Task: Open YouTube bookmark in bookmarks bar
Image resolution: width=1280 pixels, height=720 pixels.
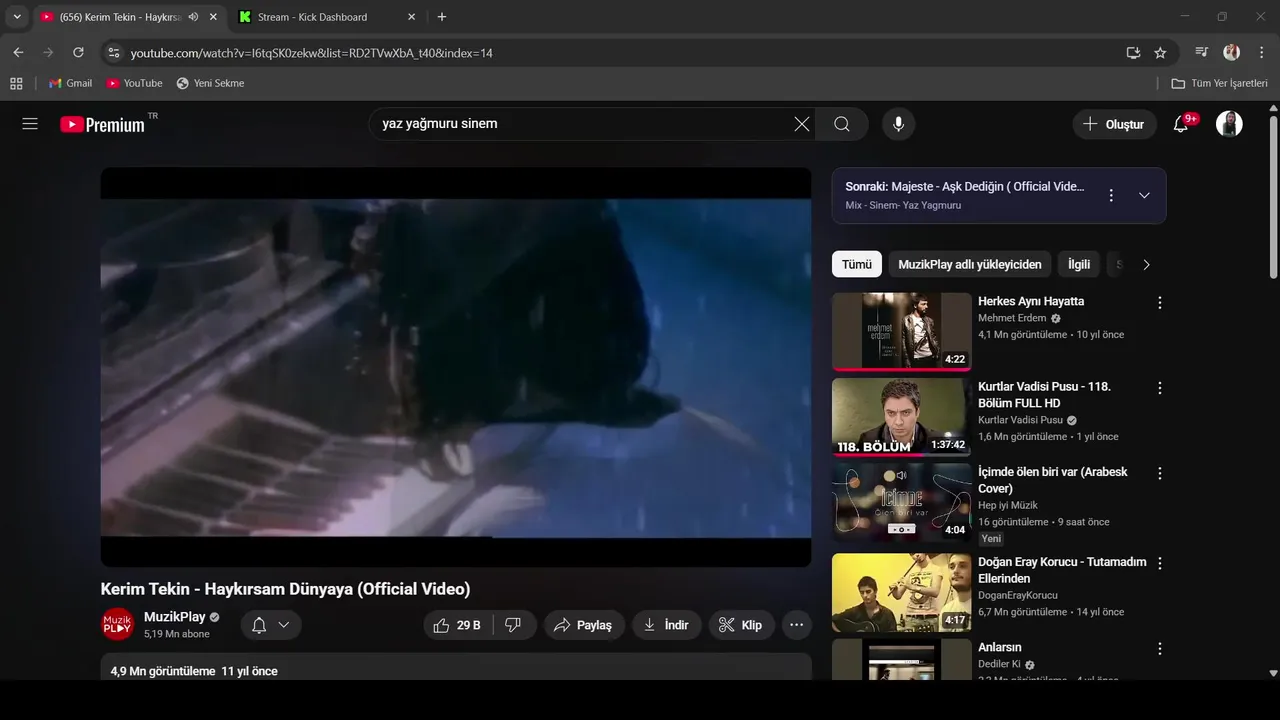Action: point(134,83)
